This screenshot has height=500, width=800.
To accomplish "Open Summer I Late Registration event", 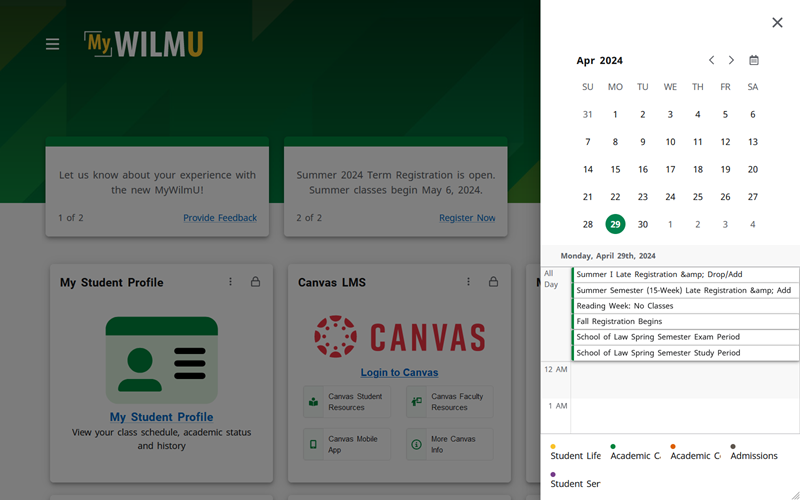I will coord(685,274).
